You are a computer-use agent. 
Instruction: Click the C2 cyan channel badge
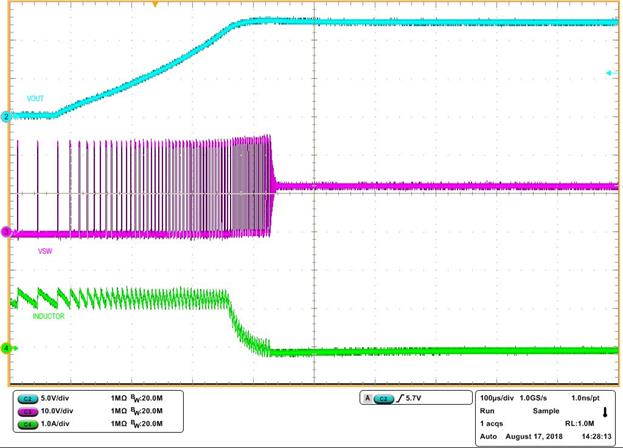click(x=25, y=399)
